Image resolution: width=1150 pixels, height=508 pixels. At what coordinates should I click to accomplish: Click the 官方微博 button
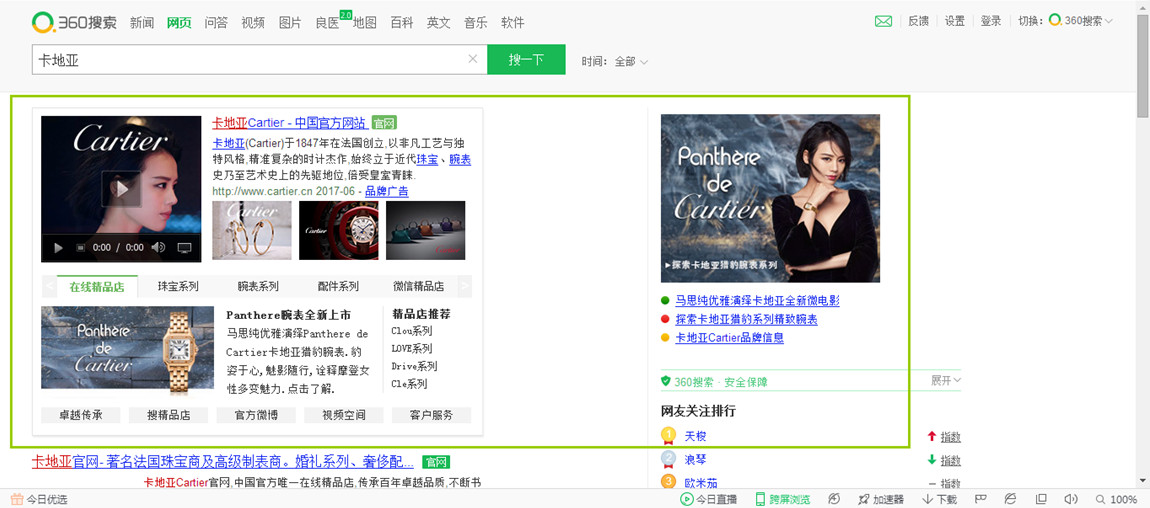tap(256, 415)
